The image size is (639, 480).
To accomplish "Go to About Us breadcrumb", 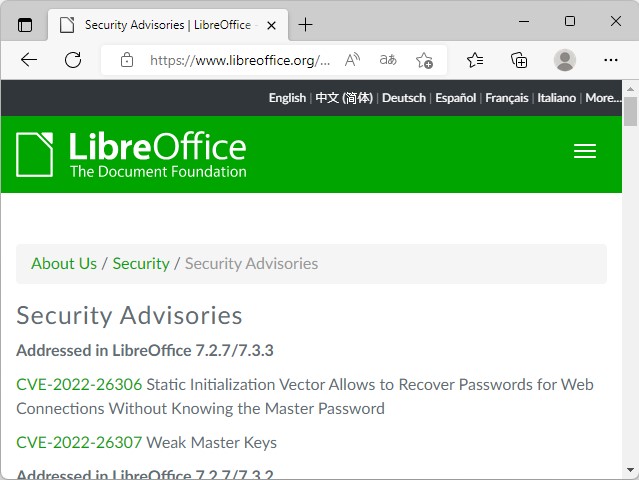I will pyautogui.click(x=64, y=263).
